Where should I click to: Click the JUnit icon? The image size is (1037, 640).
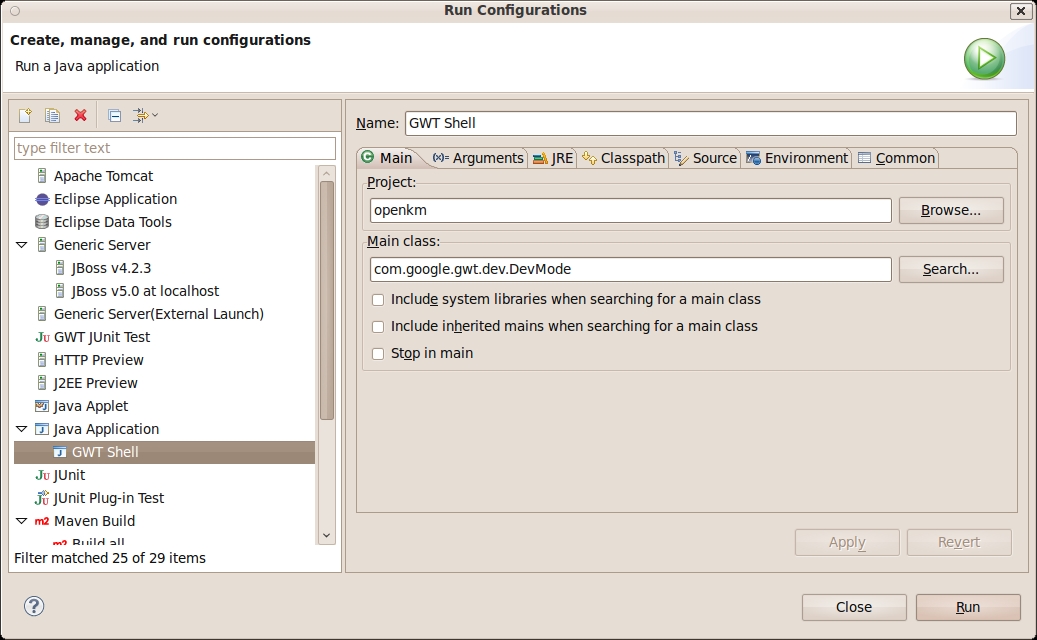coord(42,475)
